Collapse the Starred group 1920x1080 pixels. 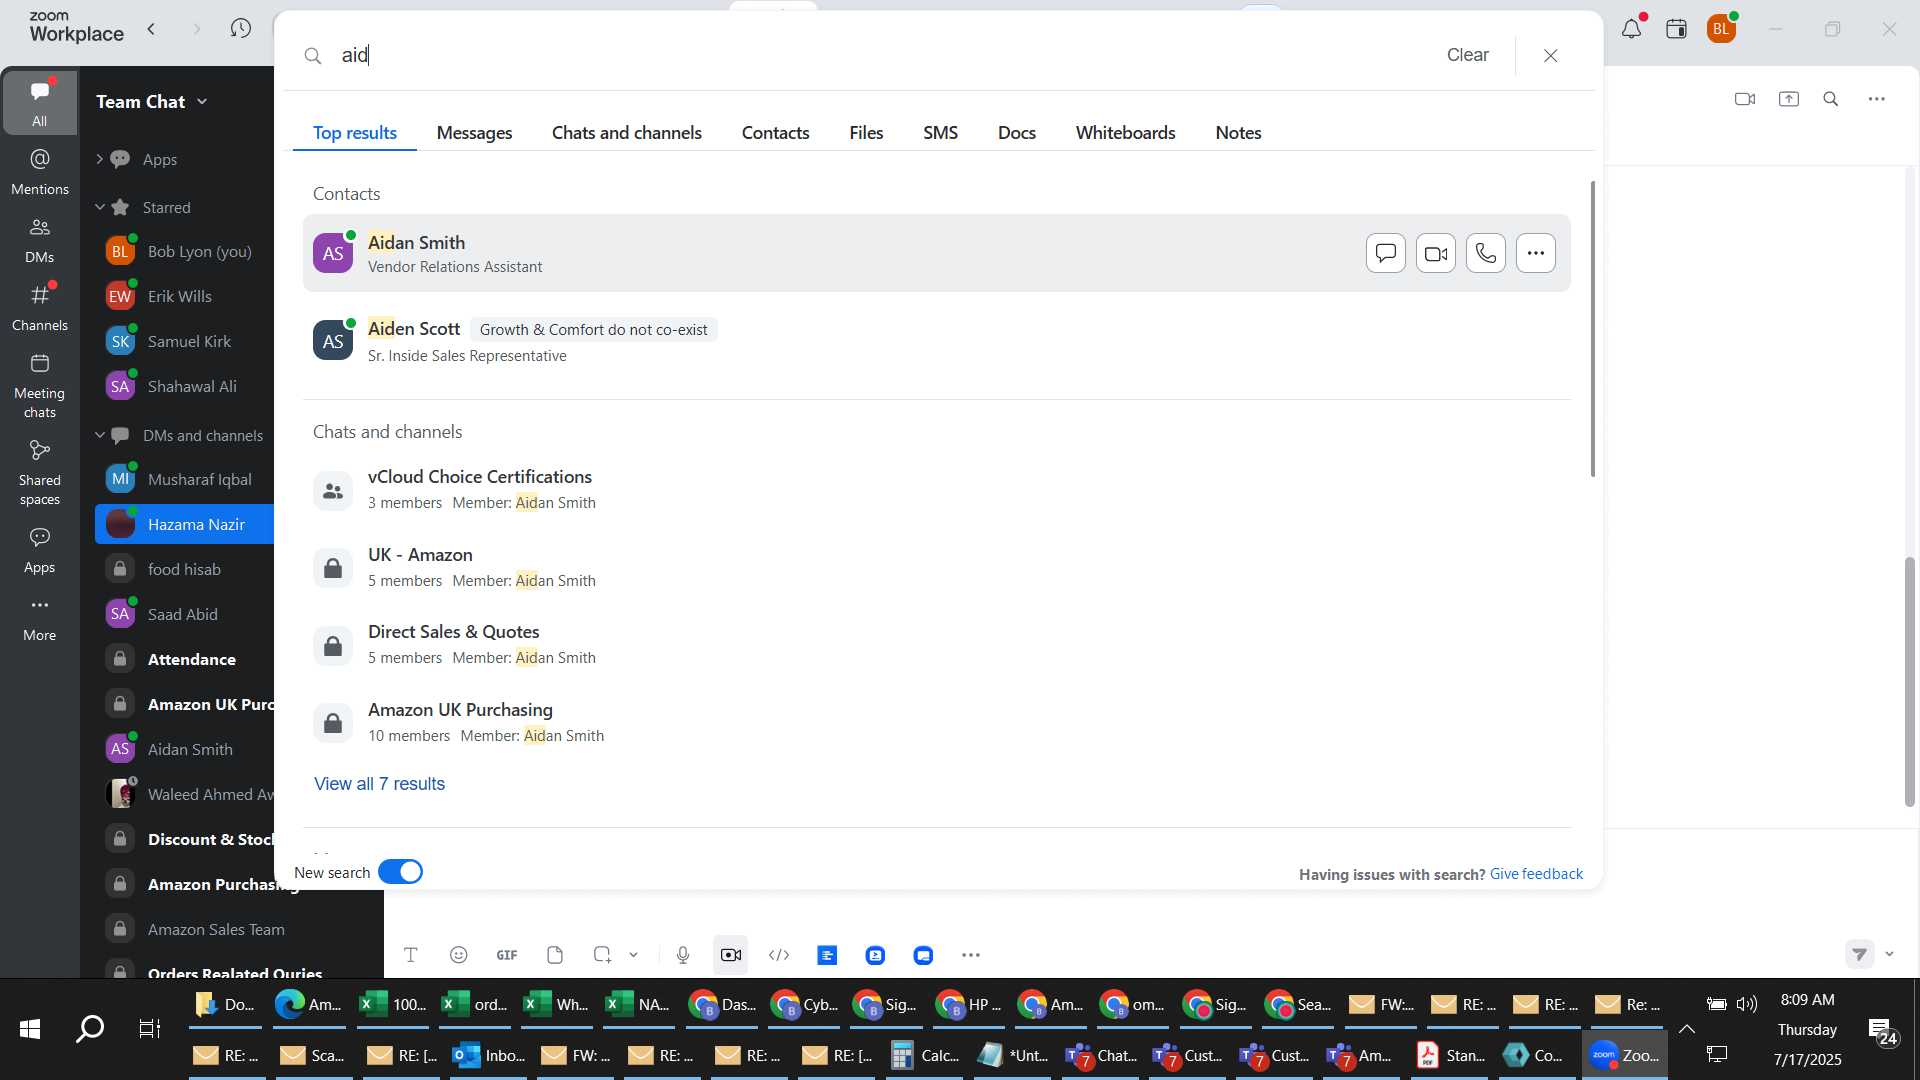point(99,207)
